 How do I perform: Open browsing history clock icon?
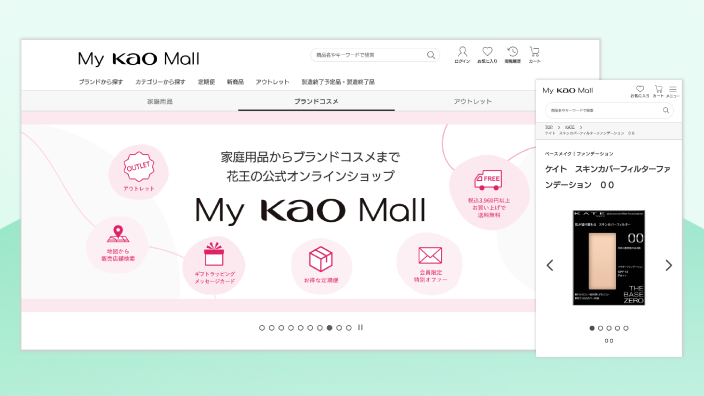pyautogui.click(x=512, y=52)
